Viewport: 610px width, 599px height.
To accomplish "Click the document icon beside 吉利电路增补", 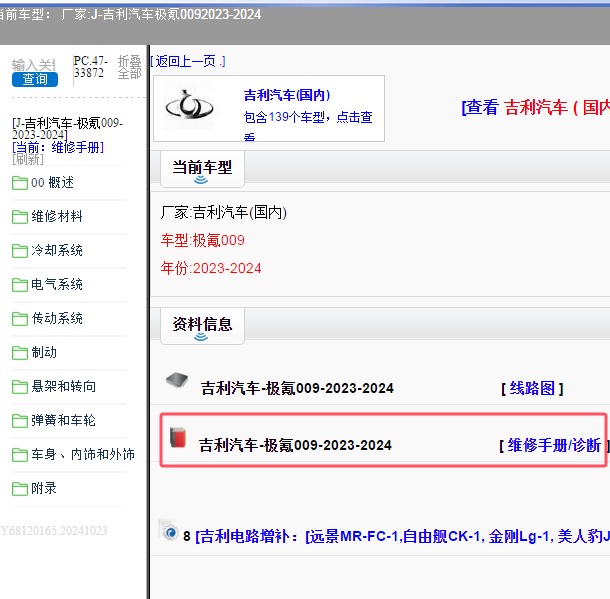I will click(x=169, y=530).
